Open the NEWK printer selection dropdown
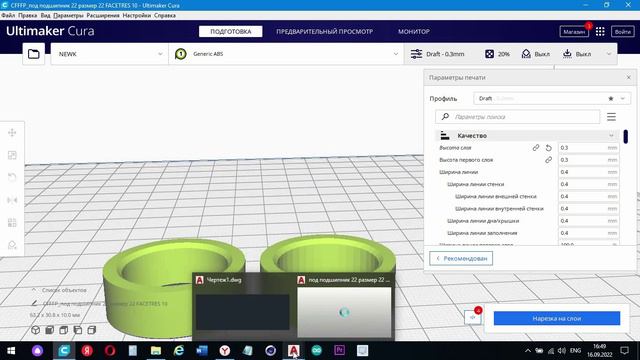This screenshot has height=360, width=640. (x=109, y=54)
